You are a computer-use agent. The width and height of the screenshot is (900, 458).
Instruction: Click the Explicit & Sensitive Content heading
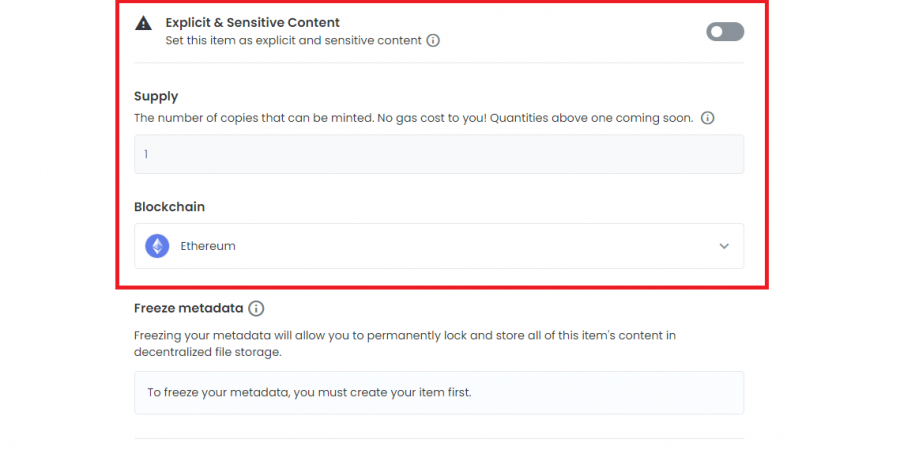[x=253, y=22]
